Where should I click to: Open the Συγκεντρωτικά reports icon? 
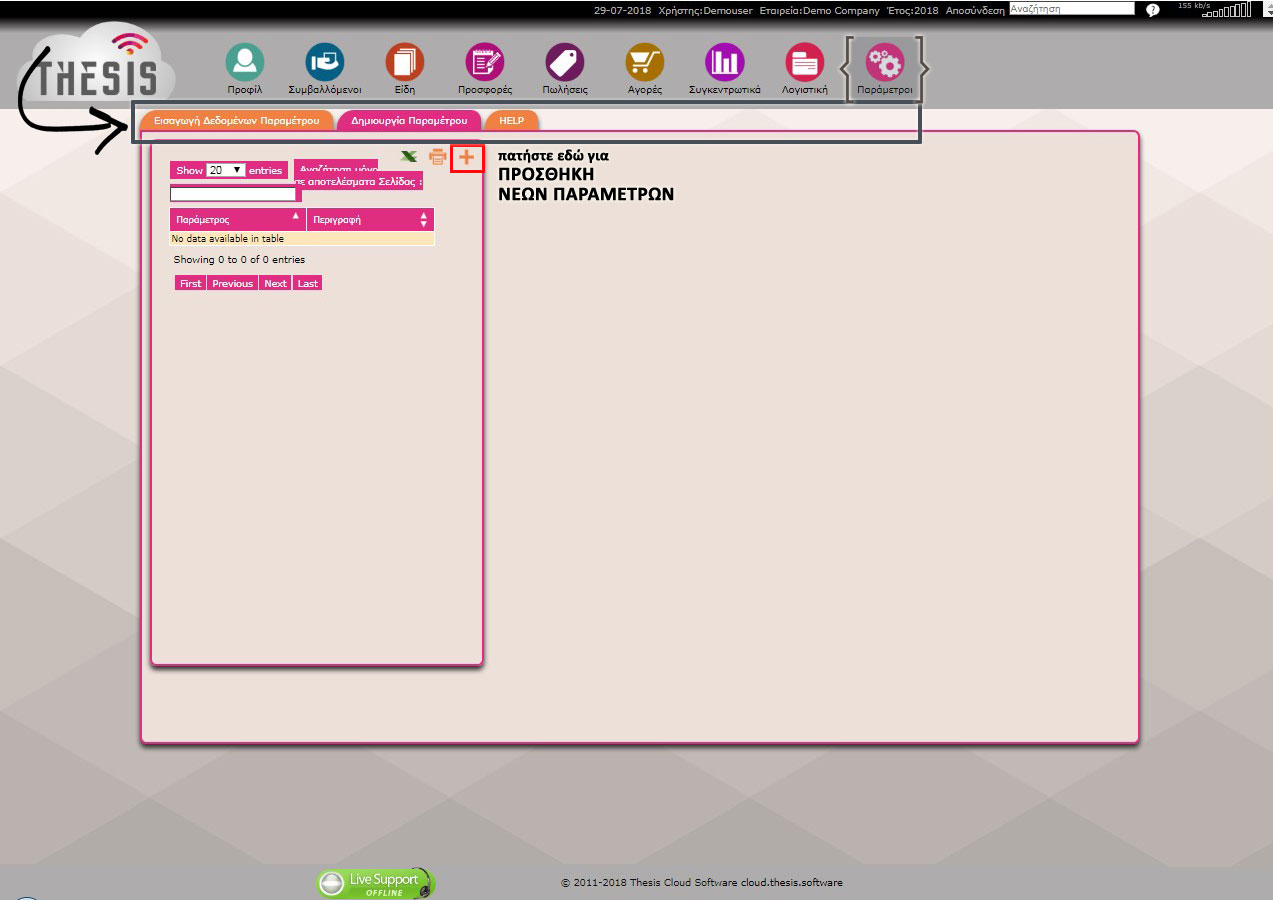[x=725, y=63]
